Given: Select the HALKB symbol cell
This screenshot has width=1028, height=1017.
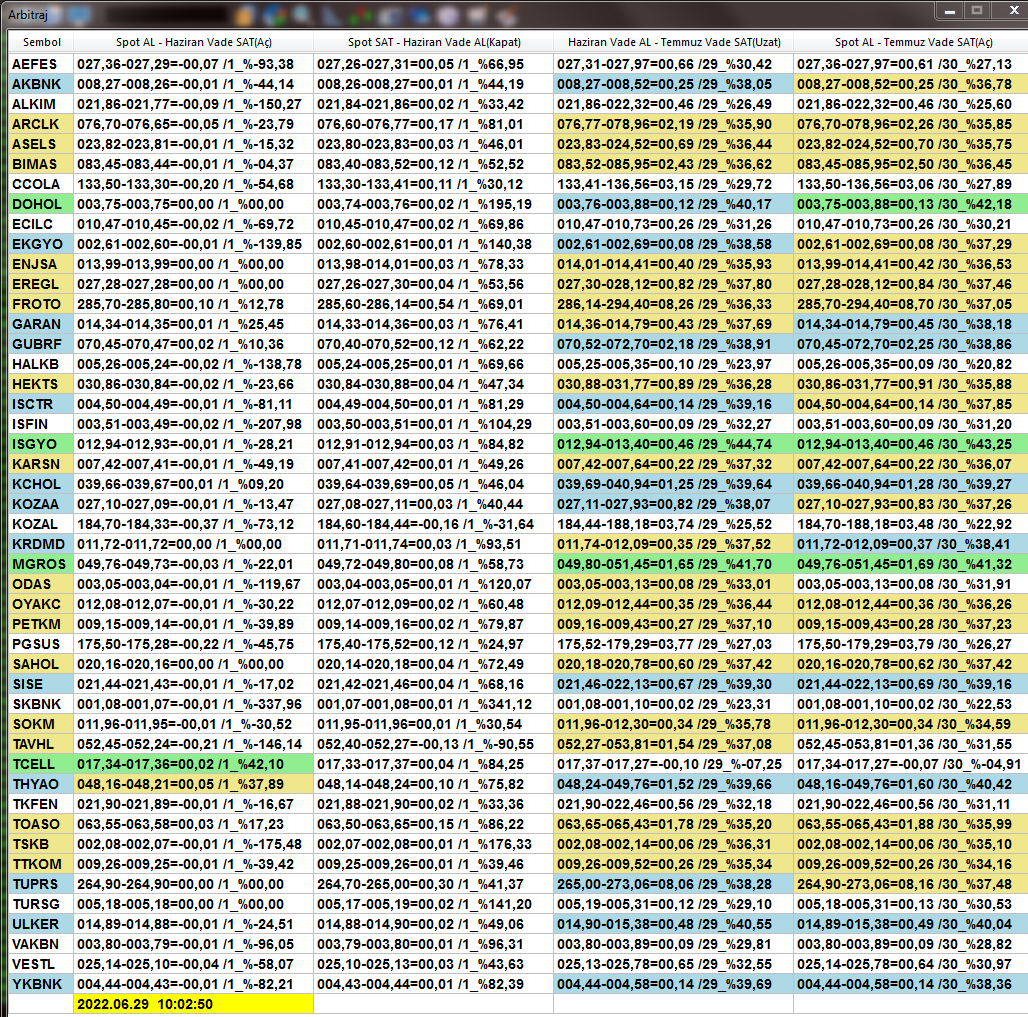Looking at the screenshot, I should 41,364.
